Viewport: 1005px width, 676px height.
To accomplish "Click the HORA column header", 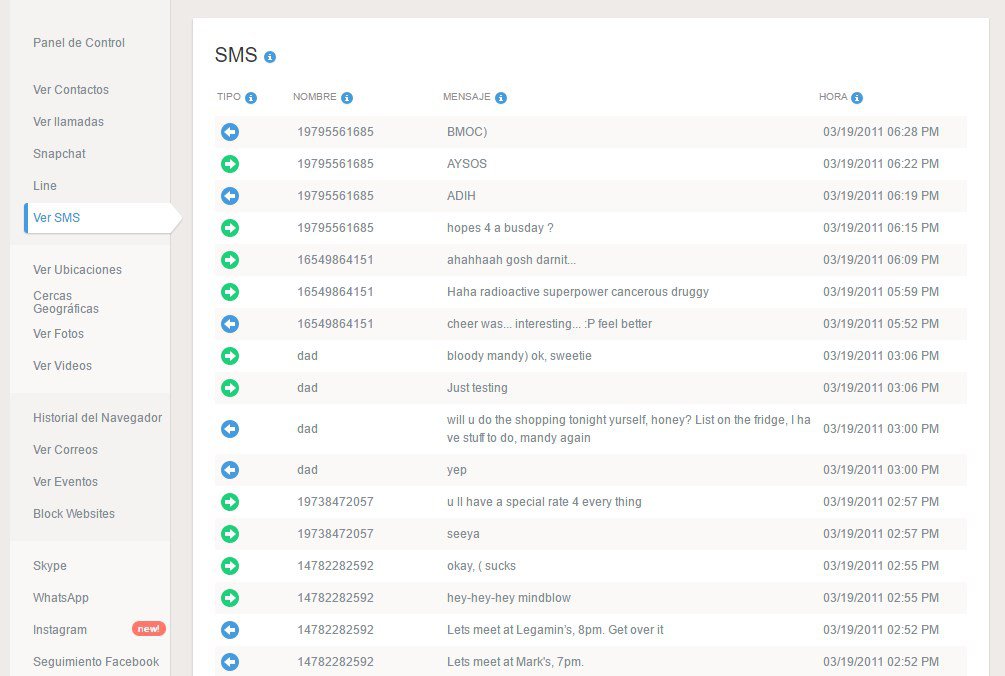I will click(x=833, y=97).
